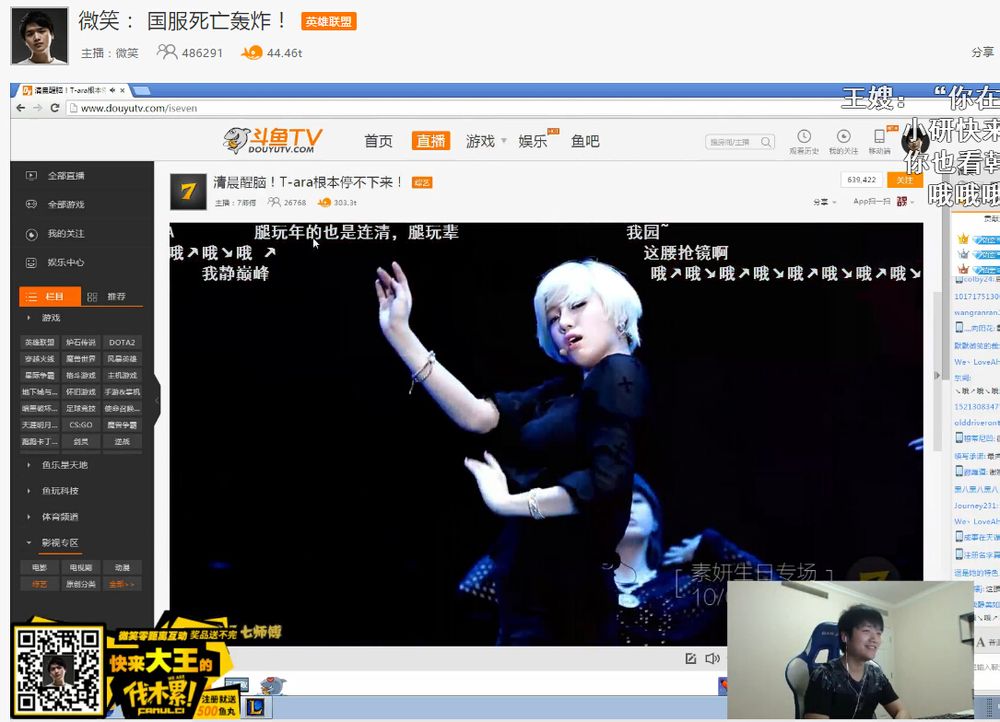This screenshot has height=722, width=1000.
Task: Select the 格斗游戏 category
Action: [80, 376]
